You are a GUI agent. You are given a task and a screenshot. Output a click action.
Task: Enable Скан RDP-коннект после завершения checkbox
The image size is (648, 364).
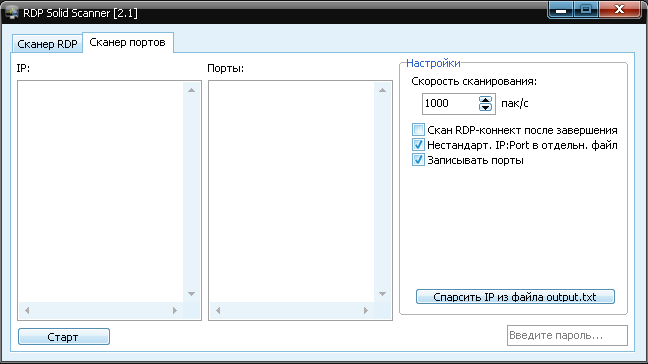pyautogui.click(x=418, y=130)
